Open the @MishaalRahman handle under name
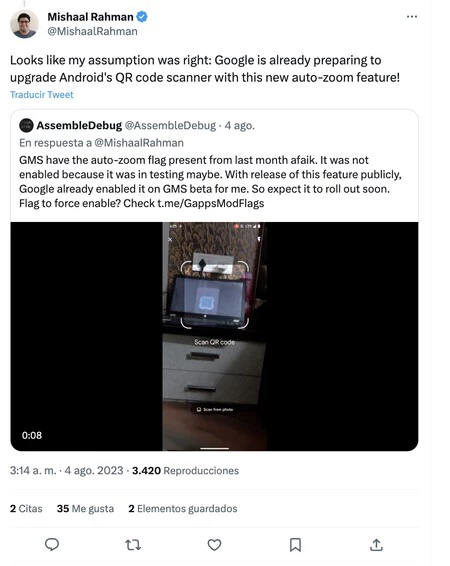Image resolution: width=450 pixels, height=566 pixels. click(x=92, y=31)
